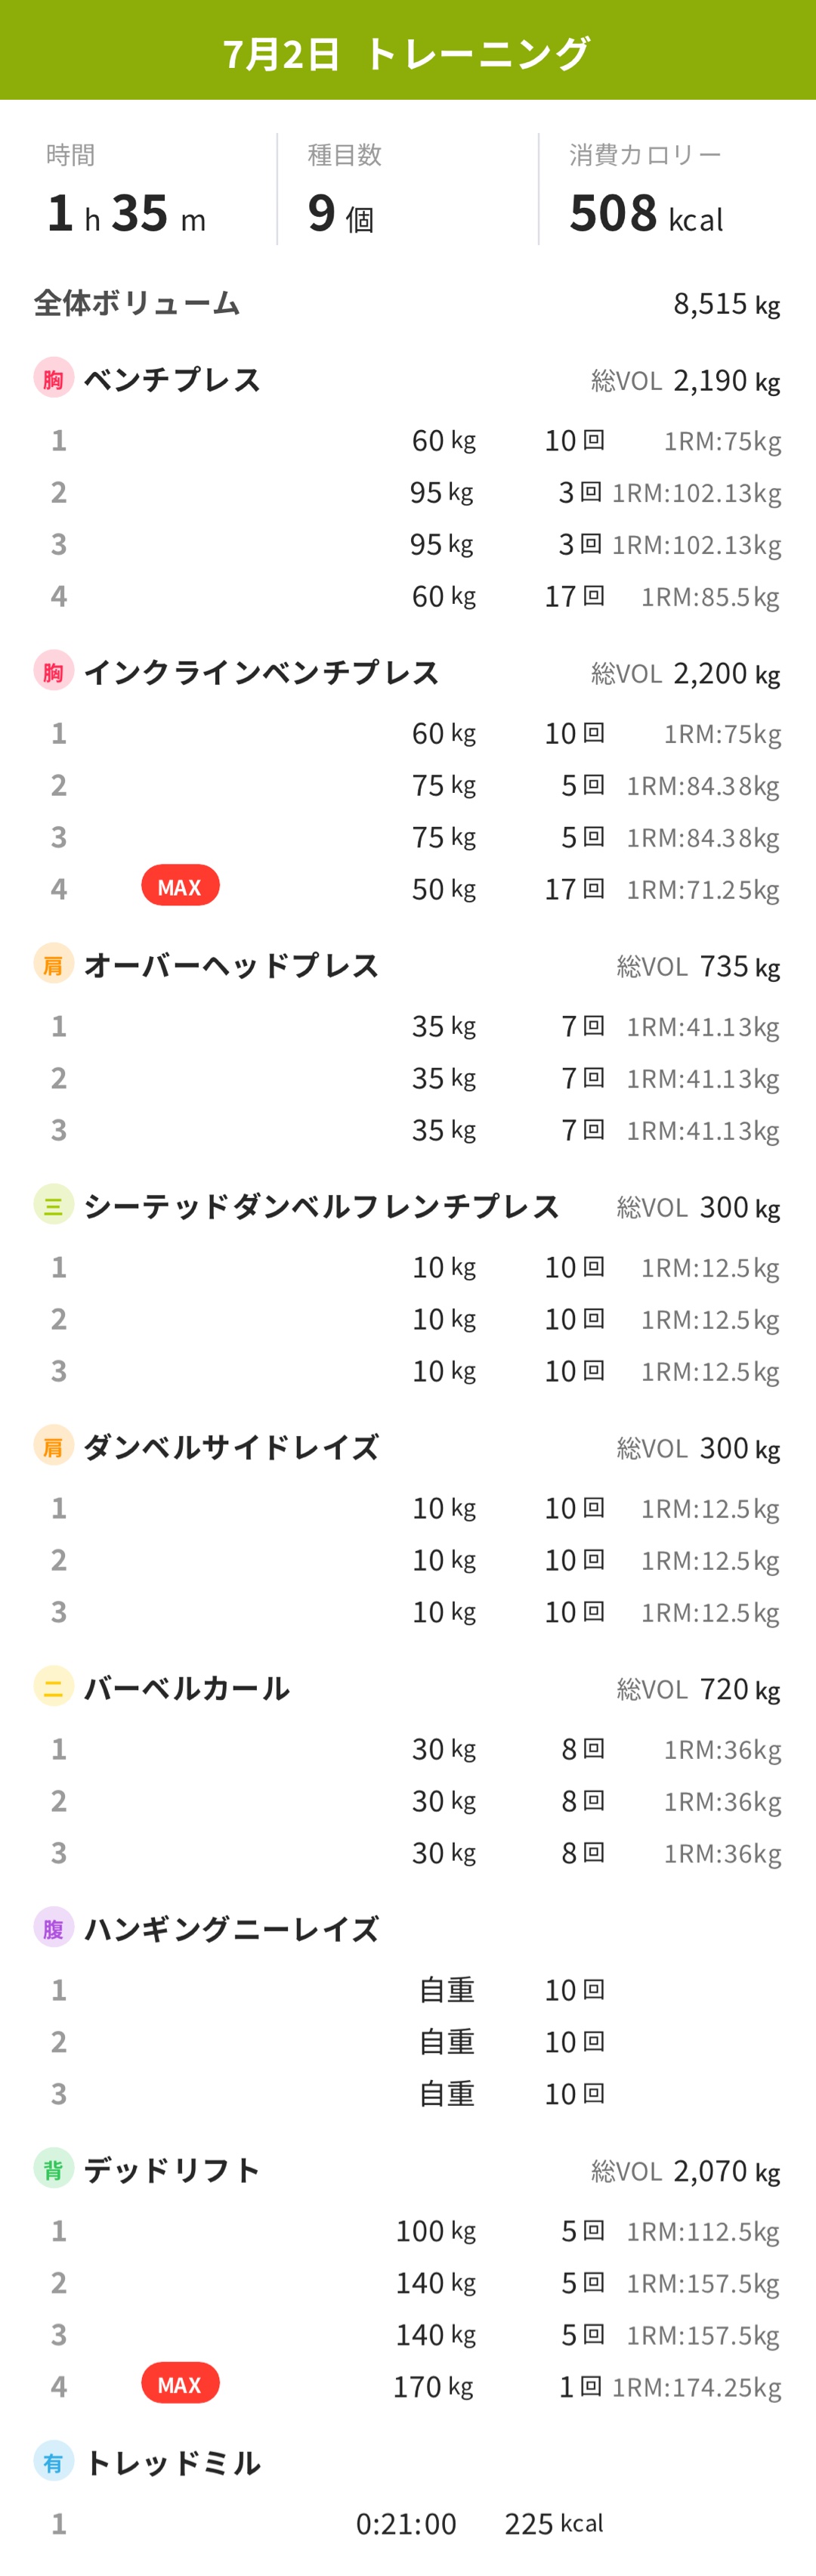
Task: Open the デッドリフト exercise title
Action: pyautogui.click(x=172, y=2170)
